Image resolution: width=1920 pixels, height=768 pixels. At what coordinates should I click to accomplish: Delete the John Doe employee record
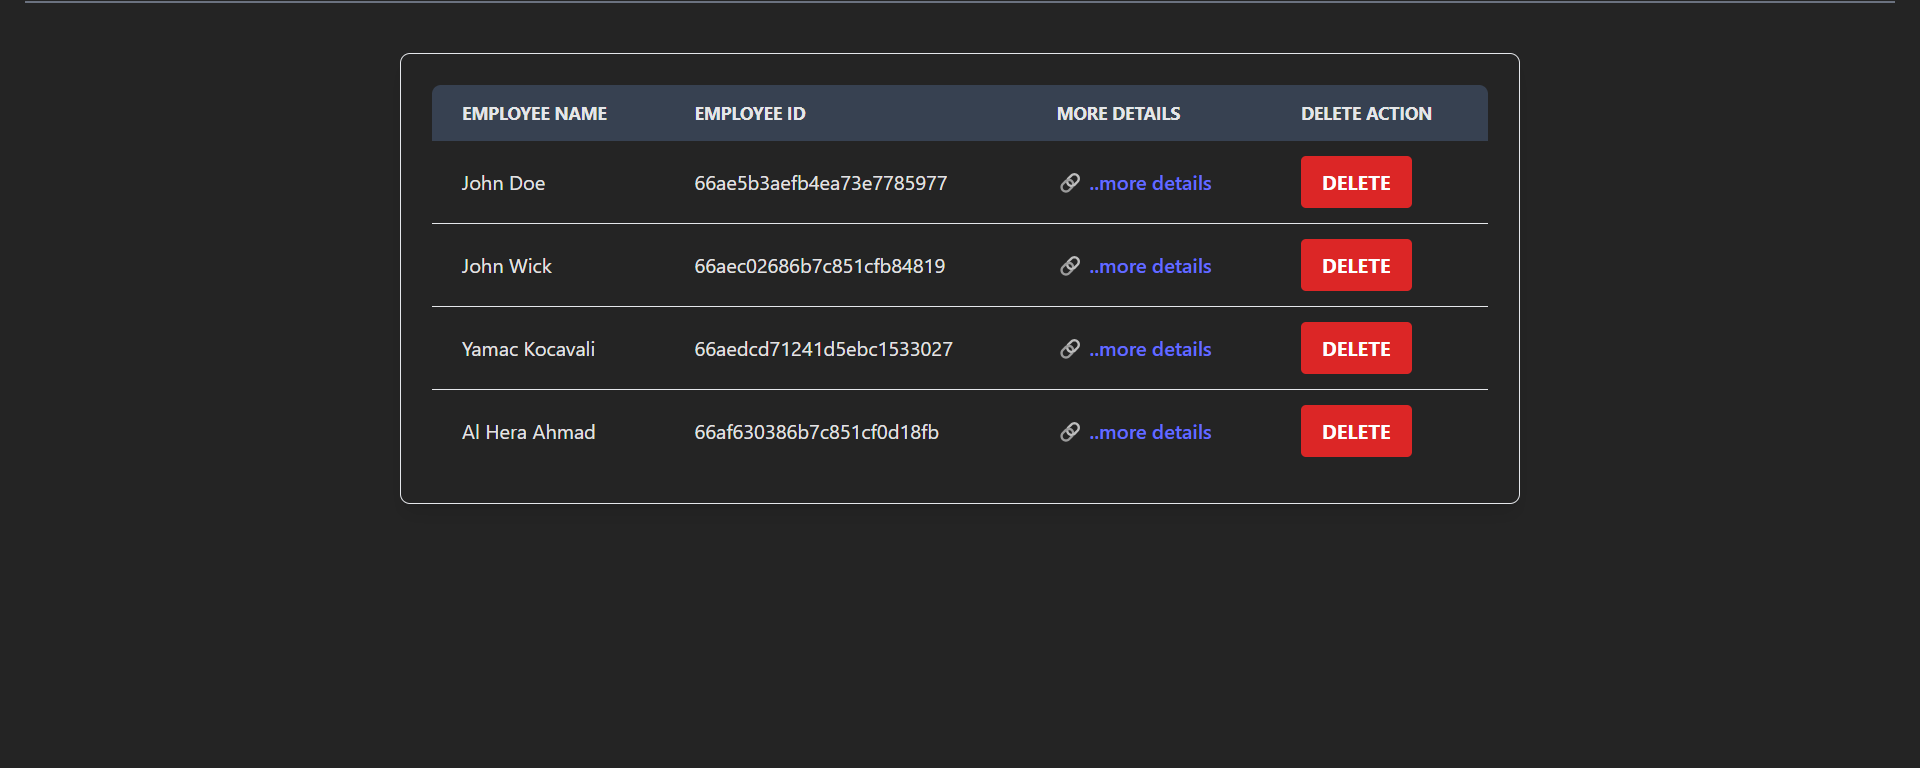pyautogui.click(x=1355, y=182)
